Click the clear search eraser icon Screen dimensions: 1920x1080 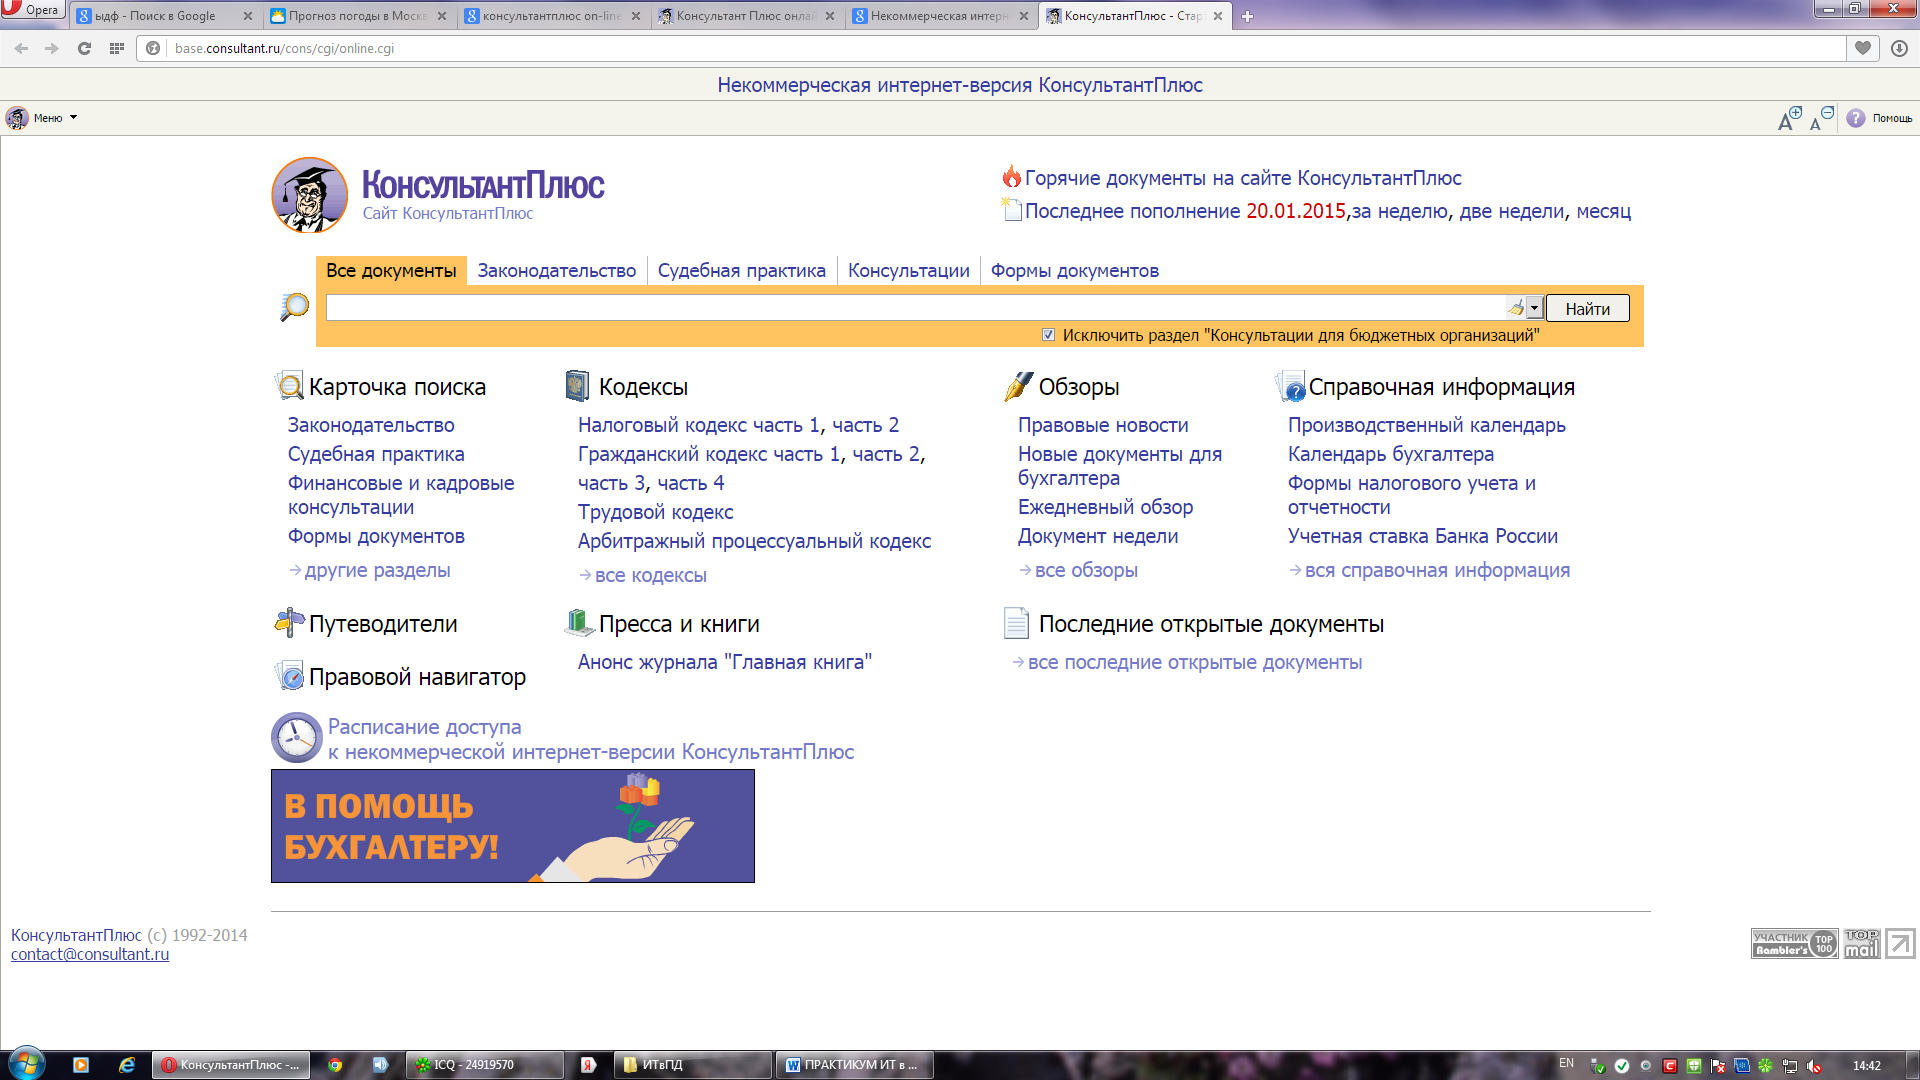point(1516,308)
